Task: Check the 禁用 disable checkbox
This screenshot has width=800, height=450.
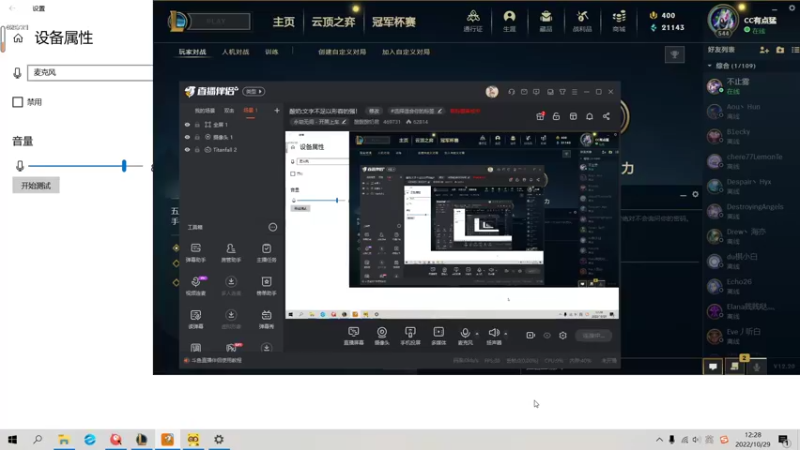Action: (x=17, y=102)
